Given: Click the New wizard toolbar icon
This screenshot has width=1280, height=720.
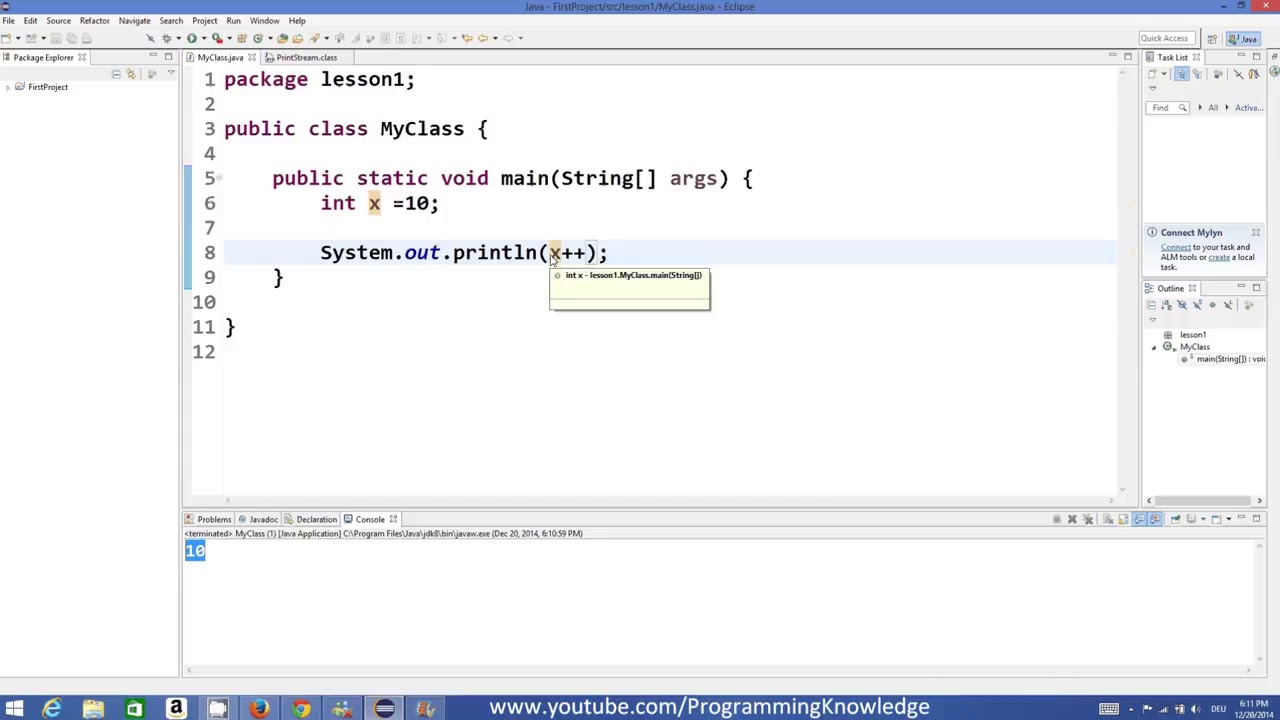Looking at the screenshot, I should (x=7, y=38).
